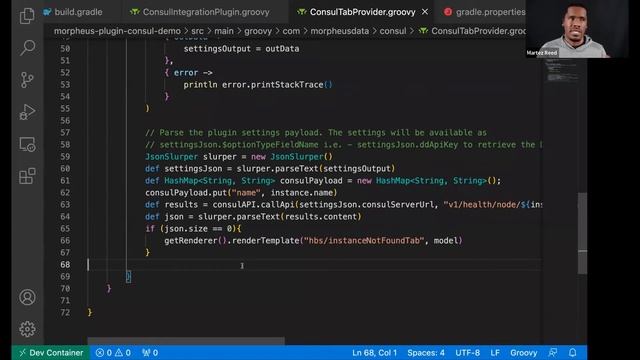Screen dimensions: 640x360
Task: Click line number 72 in gutter
Action: [65, 313]
